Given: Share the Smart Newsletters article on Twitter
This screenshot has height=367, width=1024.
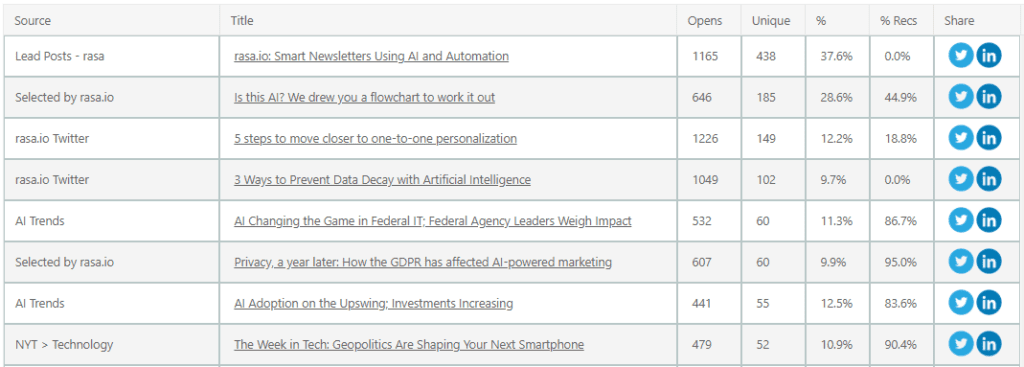Looking at the screenshot, I should [x=961, y=56].
